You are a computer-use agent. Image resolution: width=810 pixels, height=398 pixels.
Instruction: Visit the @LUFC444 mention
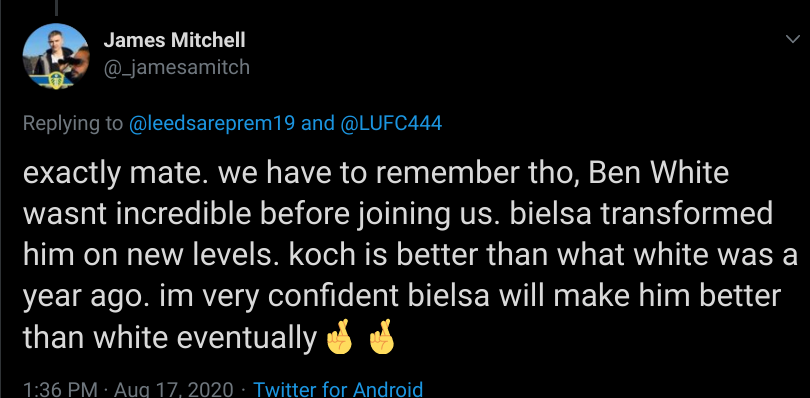click(x=390, y=123)
